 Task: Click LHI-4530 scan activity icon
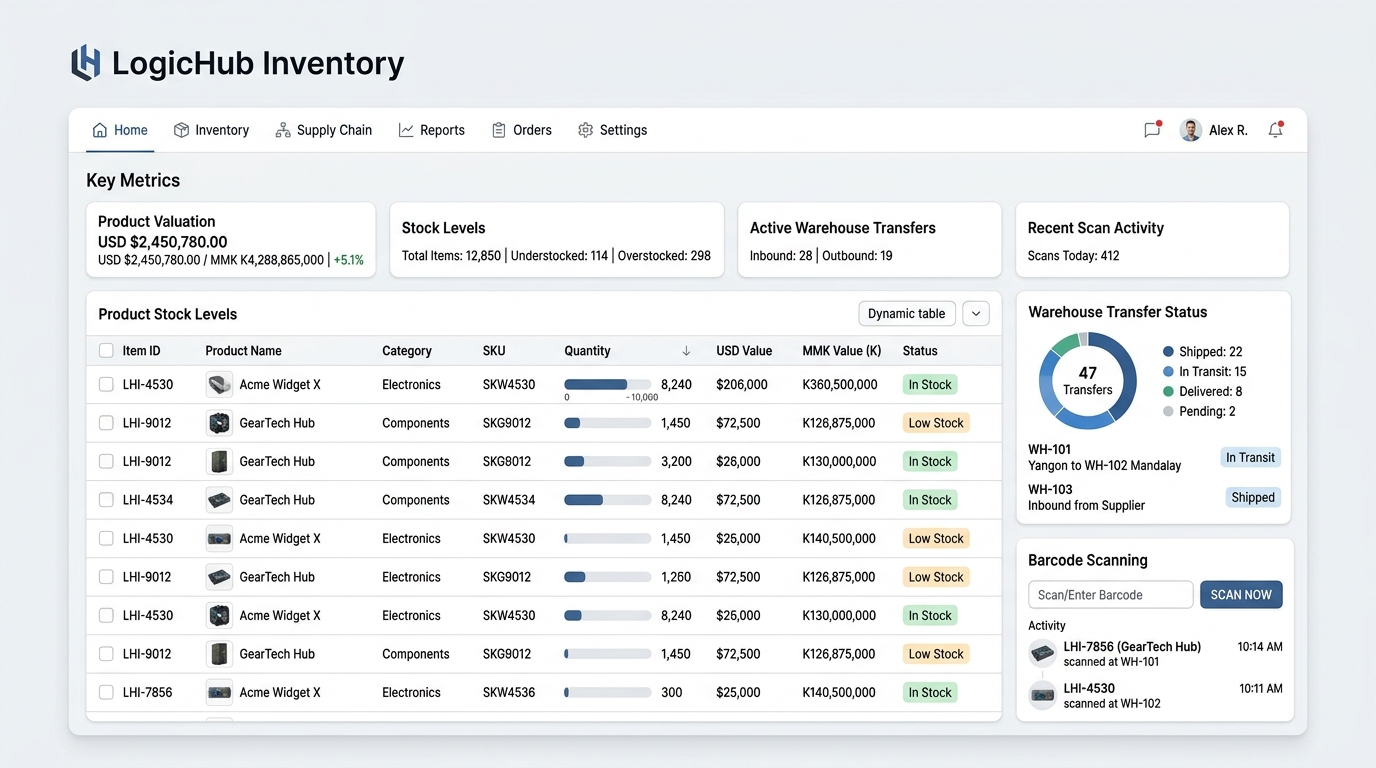click(1043, 695)
